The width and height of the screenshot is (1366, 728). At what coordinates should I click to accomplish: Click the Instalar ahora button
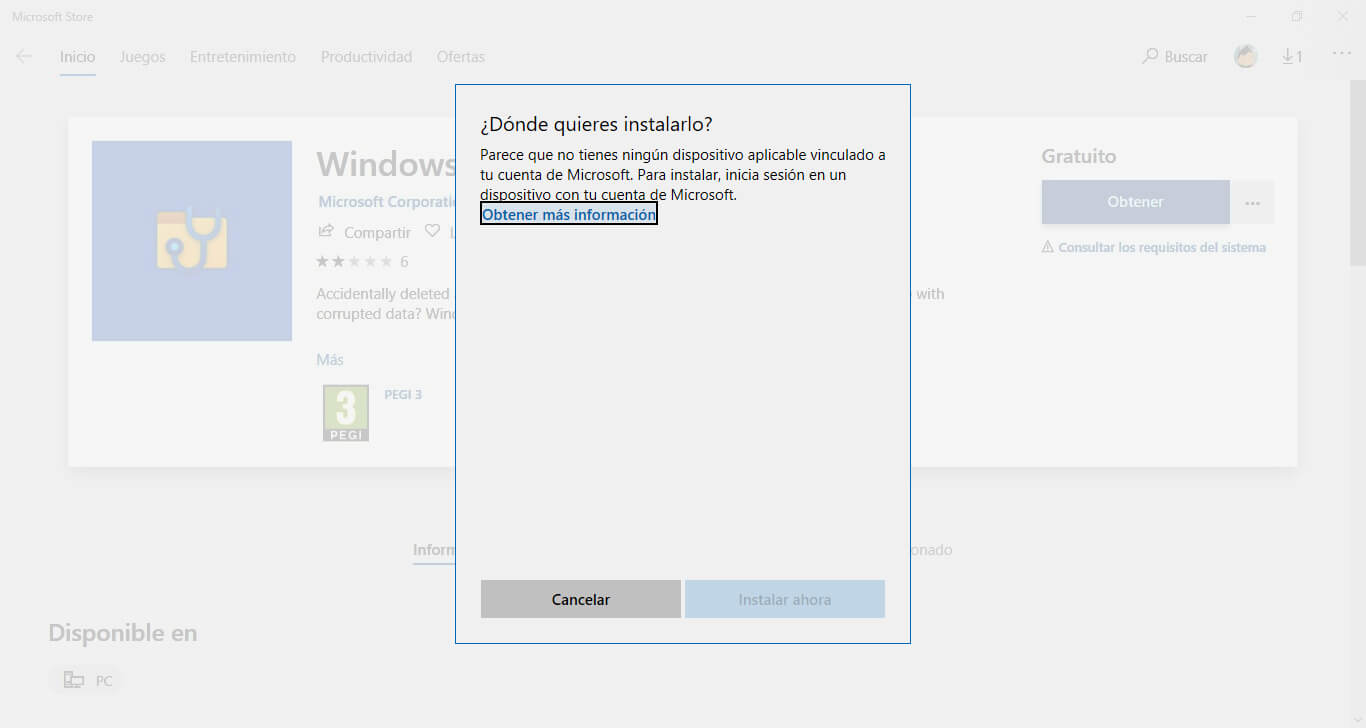[x=785, y=599]
